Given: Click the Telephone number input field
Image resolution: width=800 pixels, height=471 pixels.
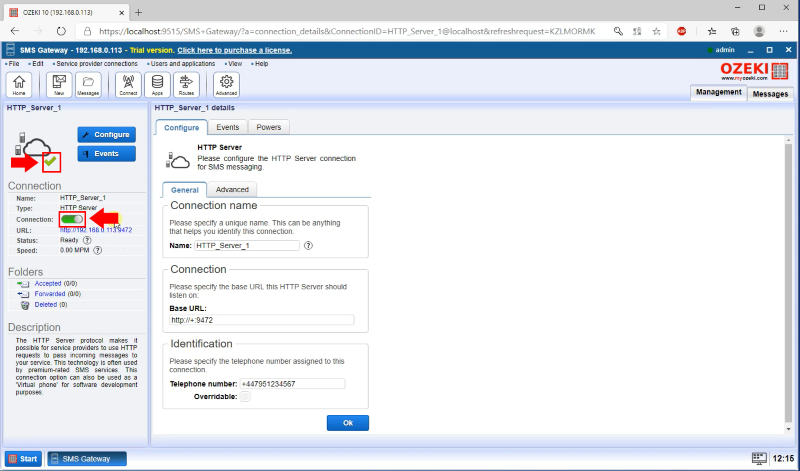Looking at the screenshot, I should [292, 384].
